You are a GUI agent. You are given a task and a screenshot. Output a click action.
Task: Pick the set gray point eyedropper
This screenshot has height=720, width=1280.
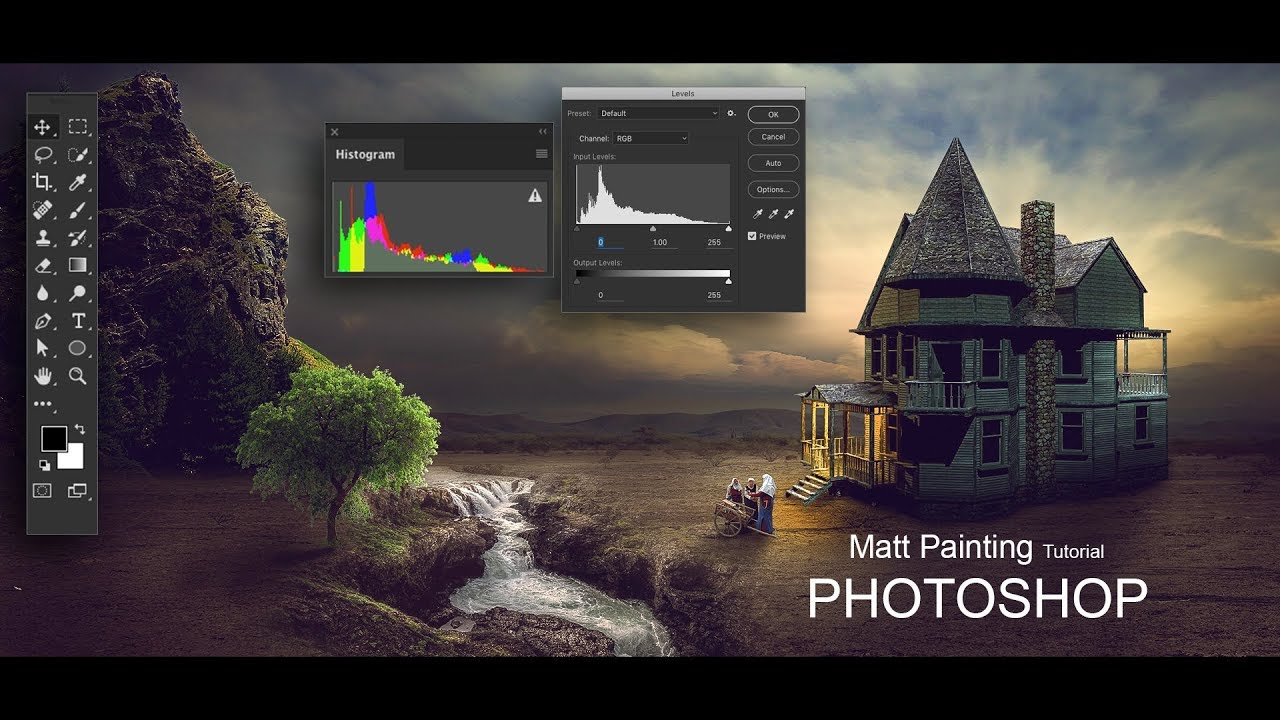click(773, 213)
